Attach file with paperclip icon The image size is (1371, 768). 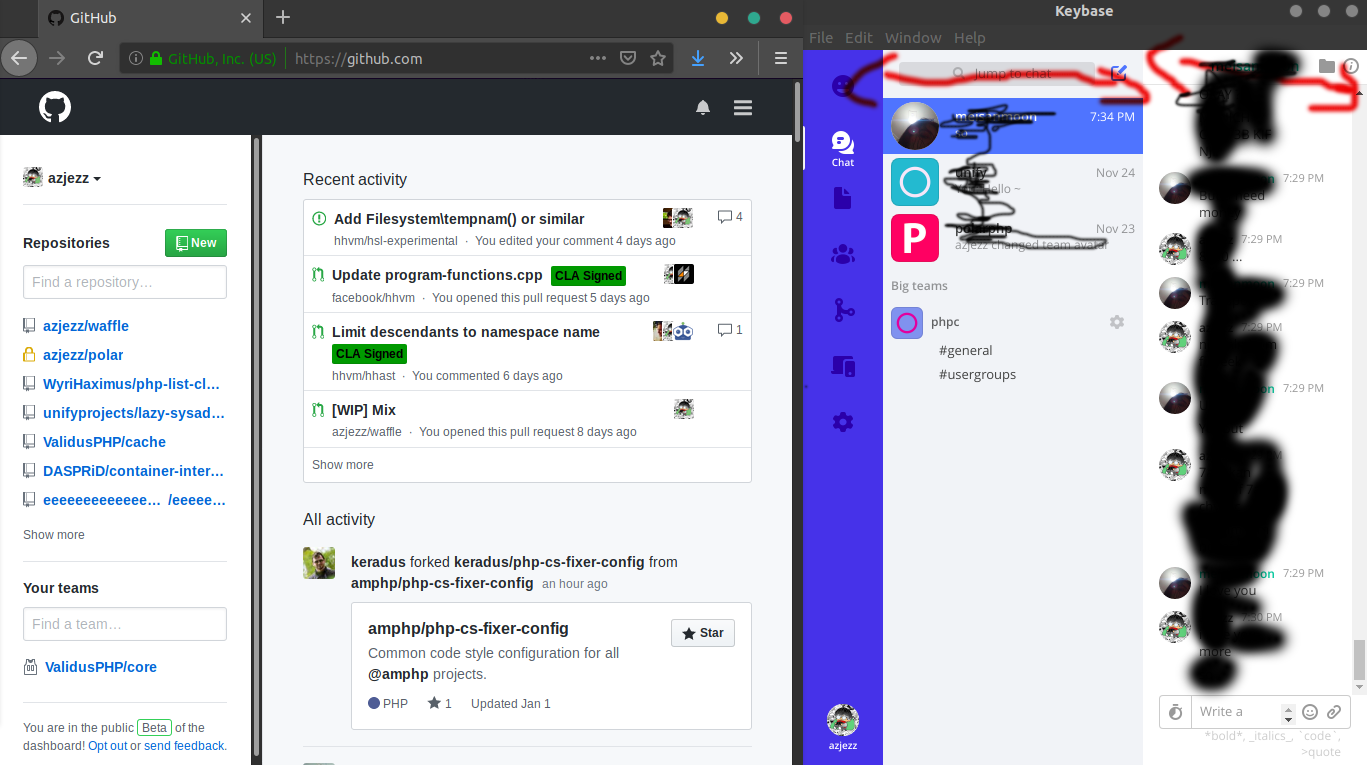1334,712
